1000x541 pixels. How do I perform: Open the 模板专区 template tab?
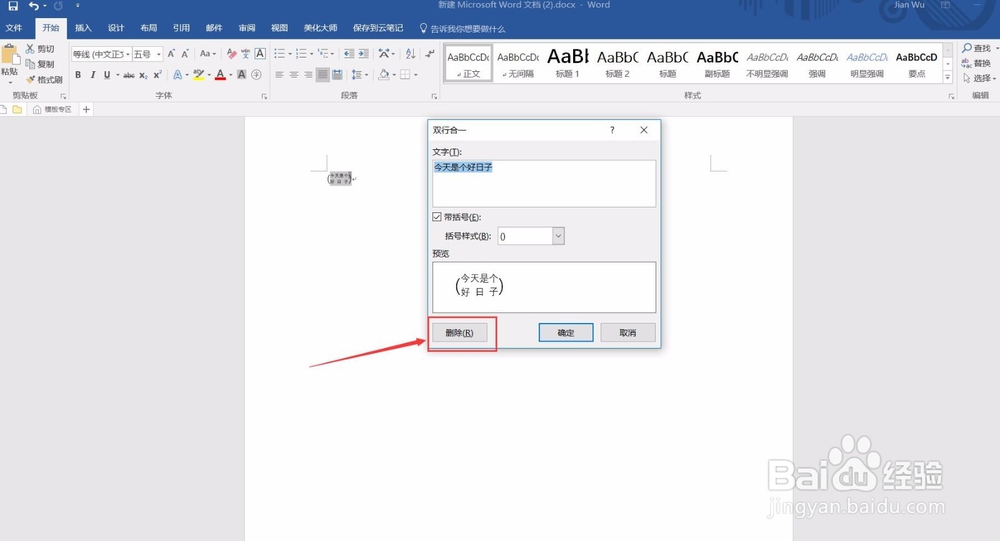coord(53,110)
